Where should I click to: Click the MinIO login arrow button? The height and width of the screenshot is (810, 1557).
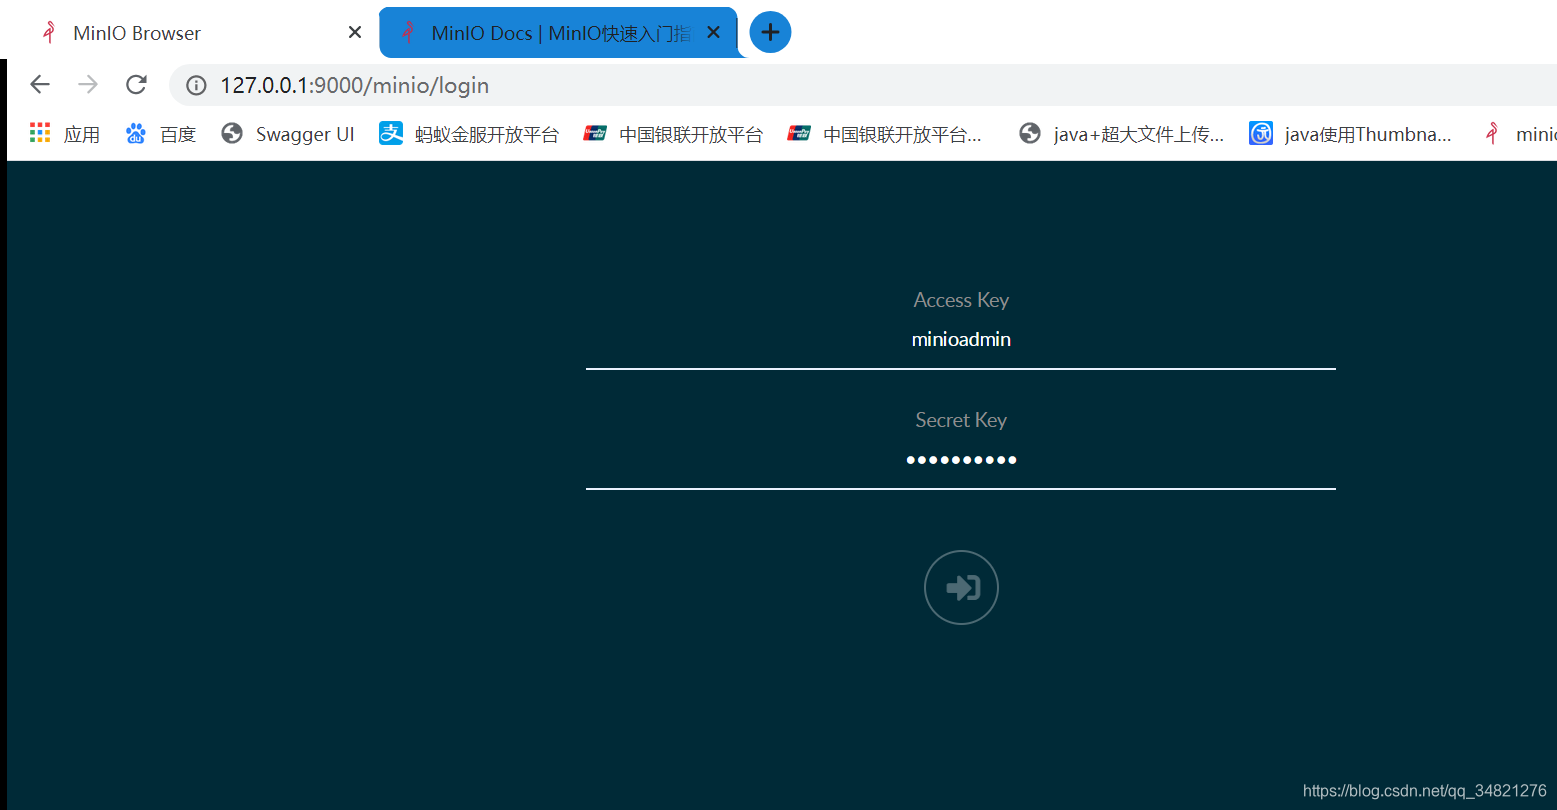tap(961, 588)
